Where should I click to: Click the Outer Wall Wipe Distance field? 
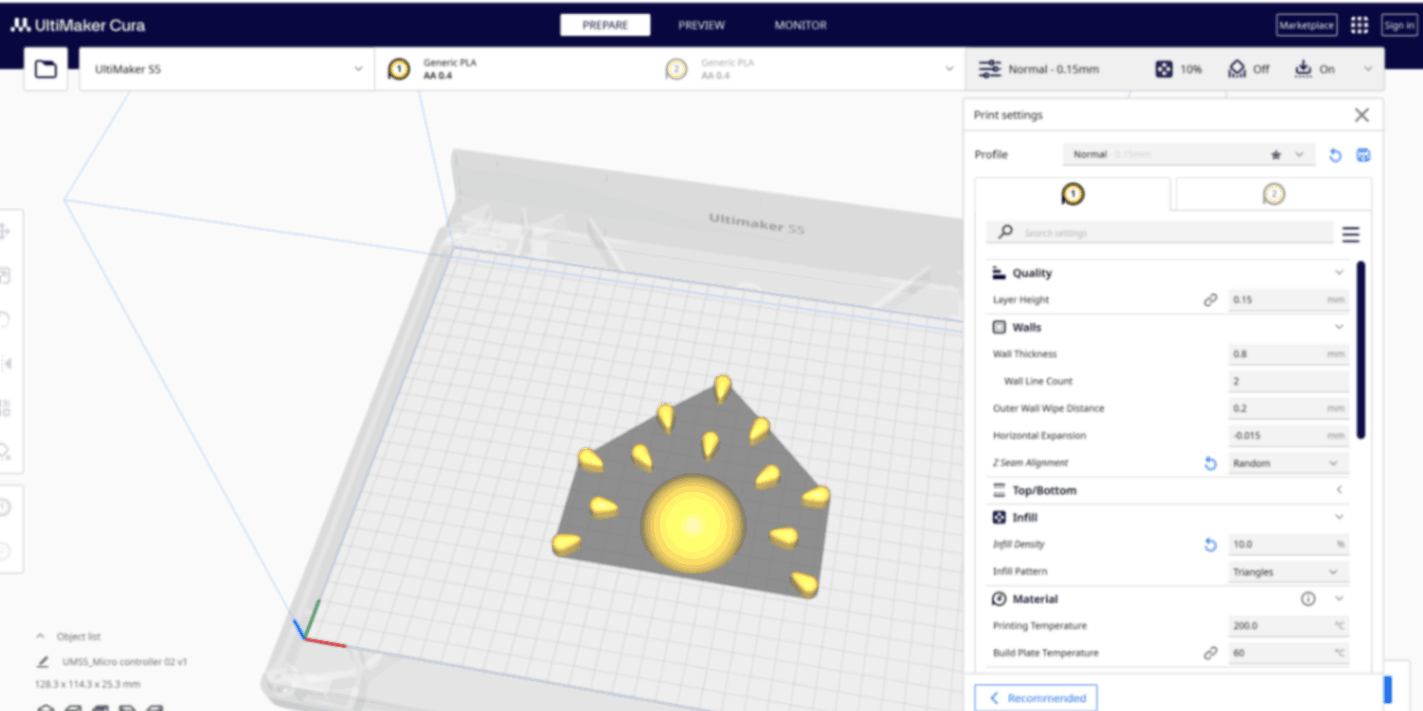coord(1288,409)
